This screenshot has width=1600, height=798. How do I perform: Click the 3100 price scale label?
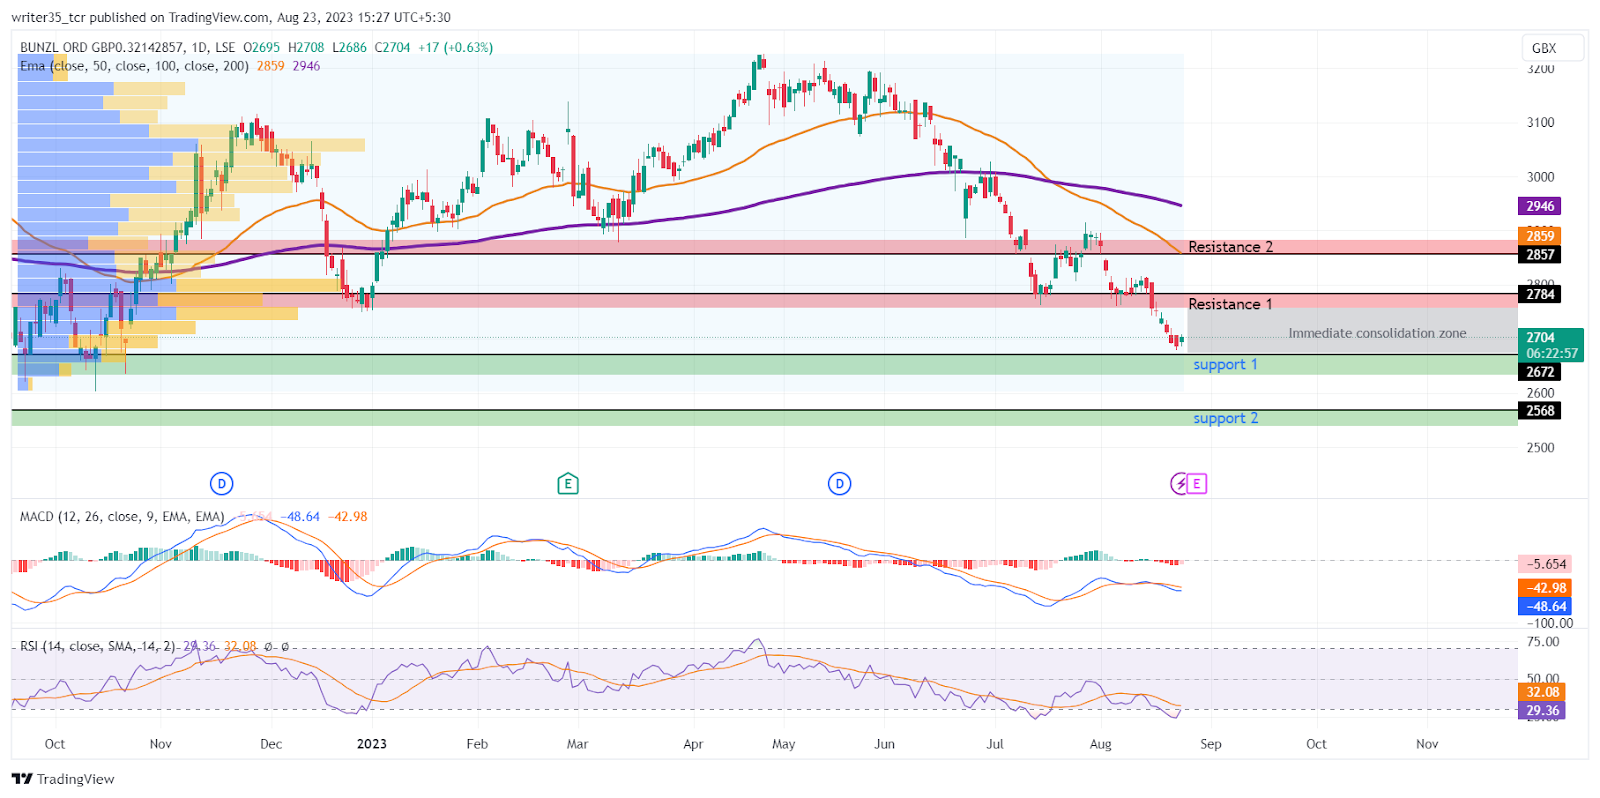click(x=1540, y=123)
